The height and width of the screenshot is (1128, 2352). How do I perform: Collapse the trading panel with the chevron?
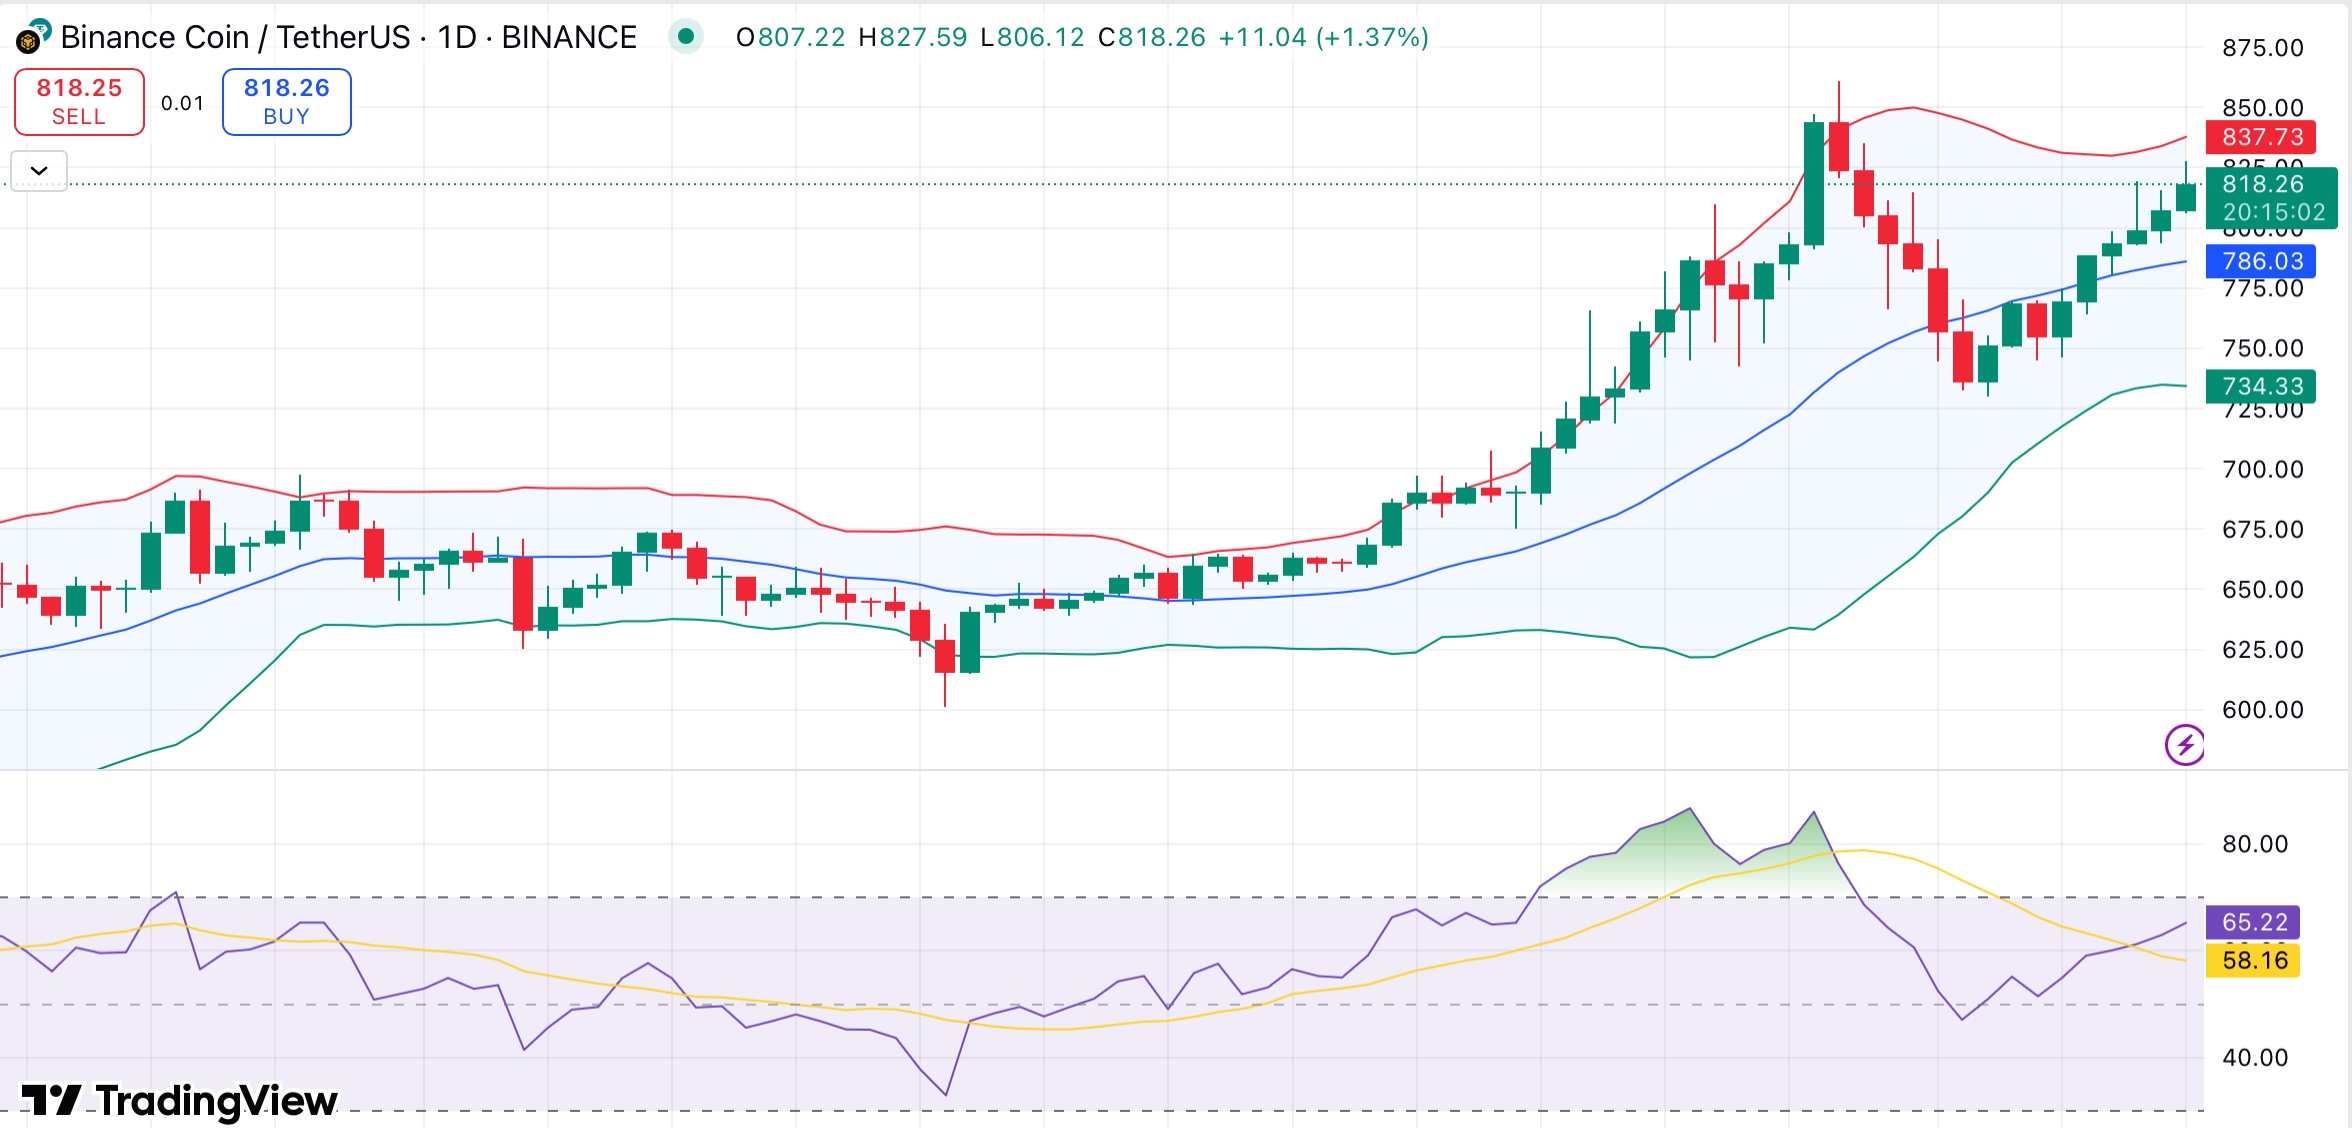37,170
